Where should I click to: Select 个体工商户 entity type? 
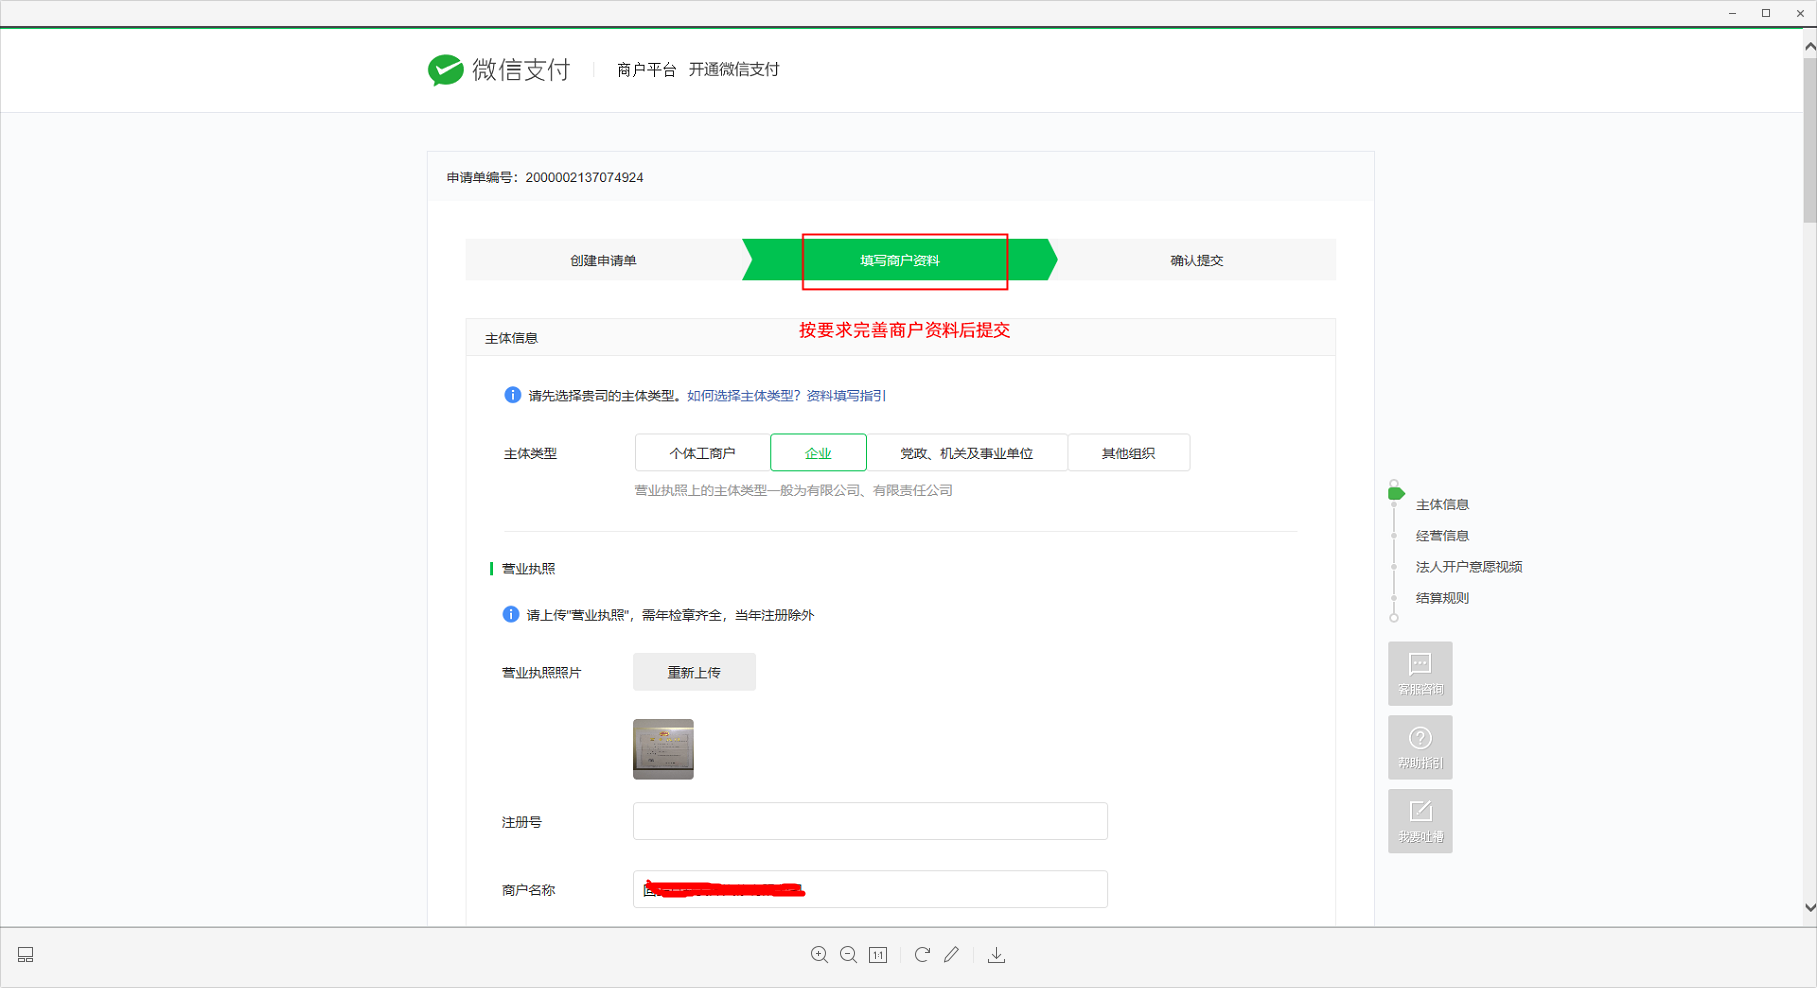pyautogui.click(x=702, y=453)
